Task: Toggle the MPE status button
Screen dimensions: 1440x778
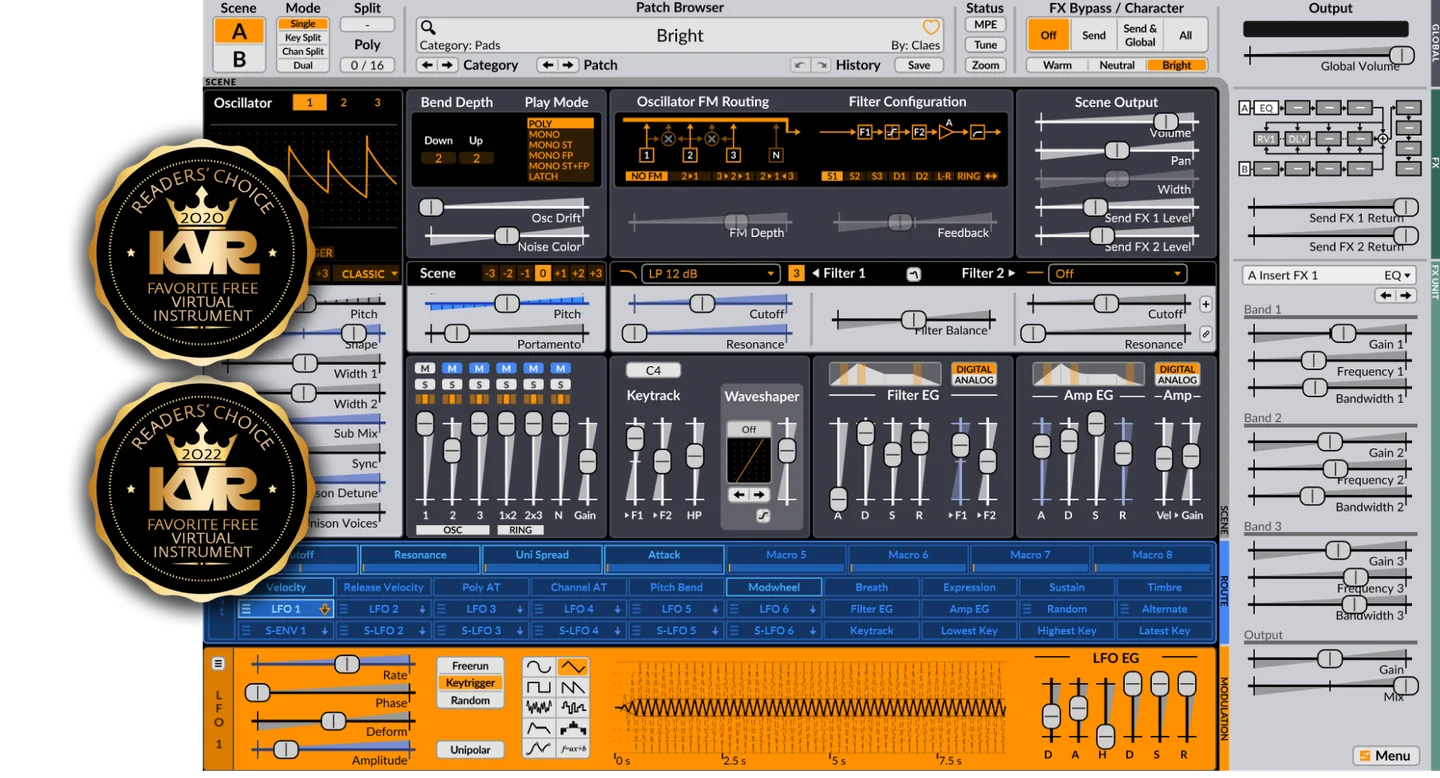Action: (985, 25)
